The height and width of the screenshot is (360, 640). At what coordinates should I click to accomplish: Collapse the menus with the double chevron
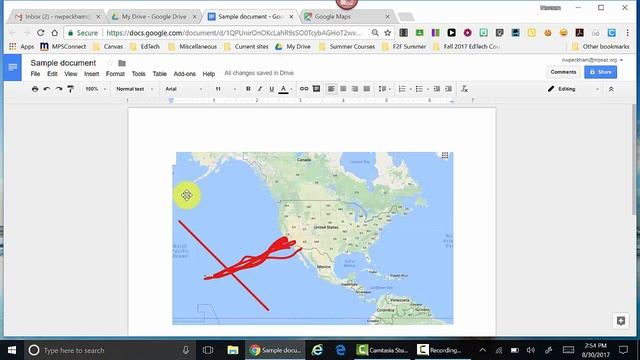pos(611,89)
